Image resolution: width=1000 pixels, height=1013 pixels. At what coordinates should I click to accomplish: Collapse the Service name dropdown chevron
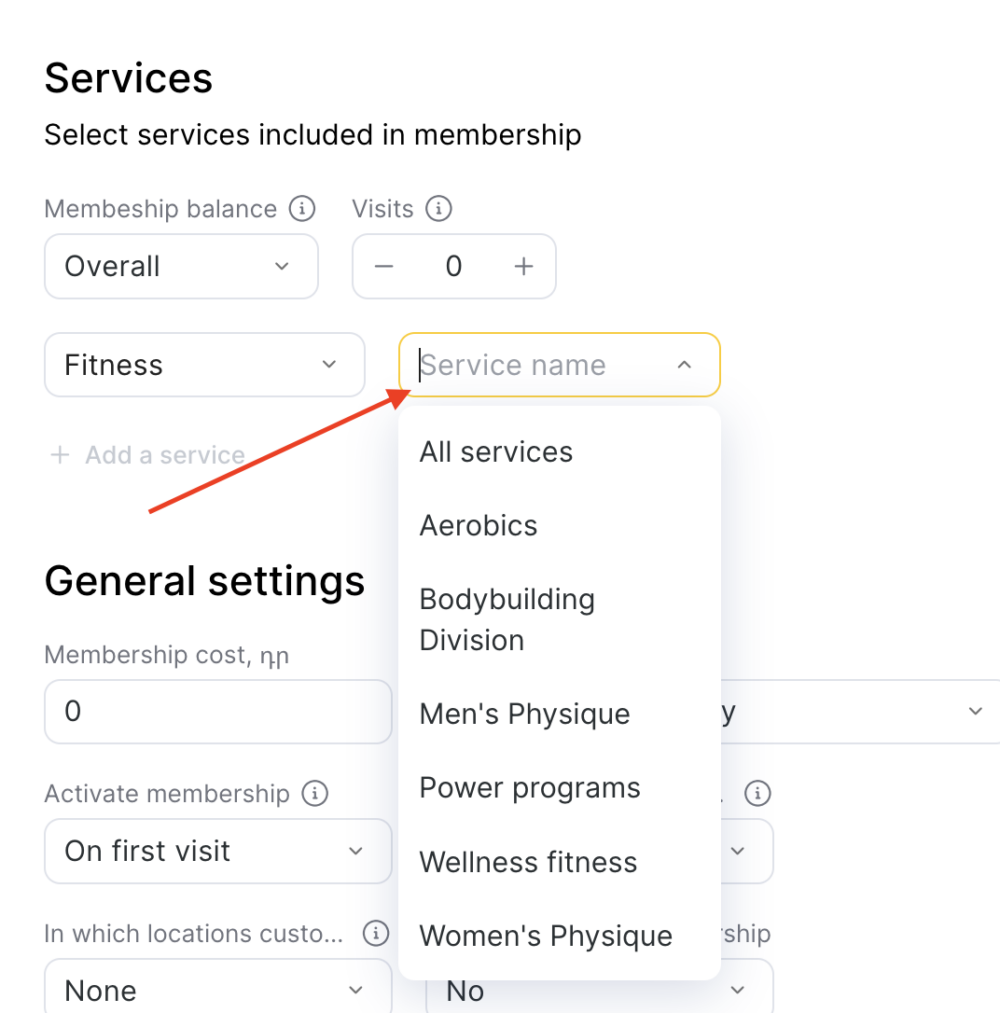point(684,365)
